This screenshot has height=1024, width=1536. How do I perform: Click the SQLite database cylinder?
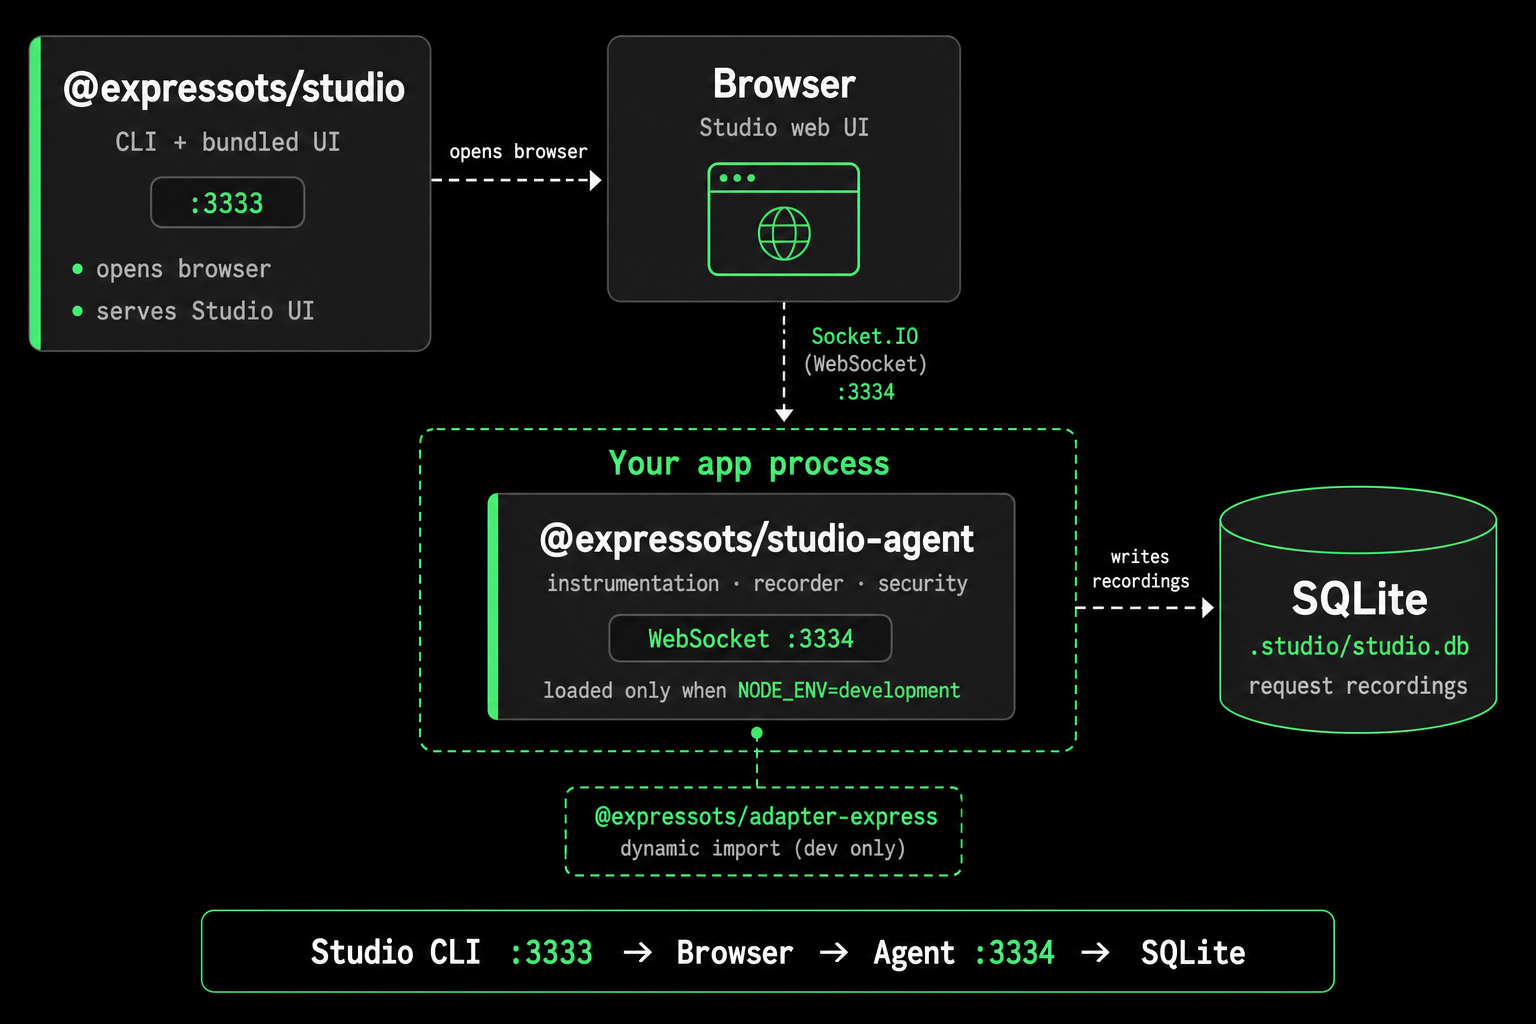[1358, 610]
